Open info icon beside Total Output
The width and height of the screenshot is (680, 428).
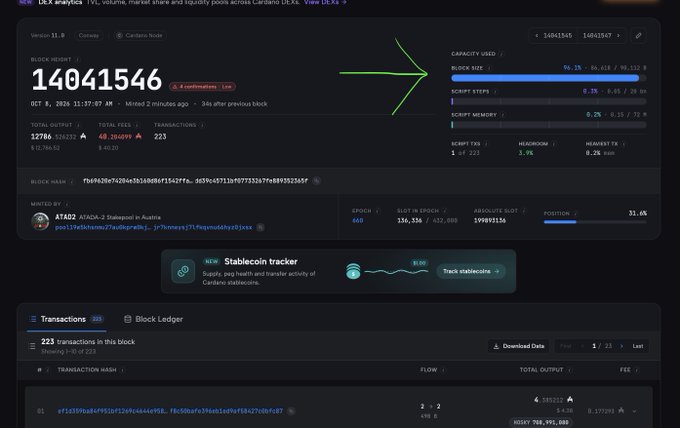coord(78,125)
